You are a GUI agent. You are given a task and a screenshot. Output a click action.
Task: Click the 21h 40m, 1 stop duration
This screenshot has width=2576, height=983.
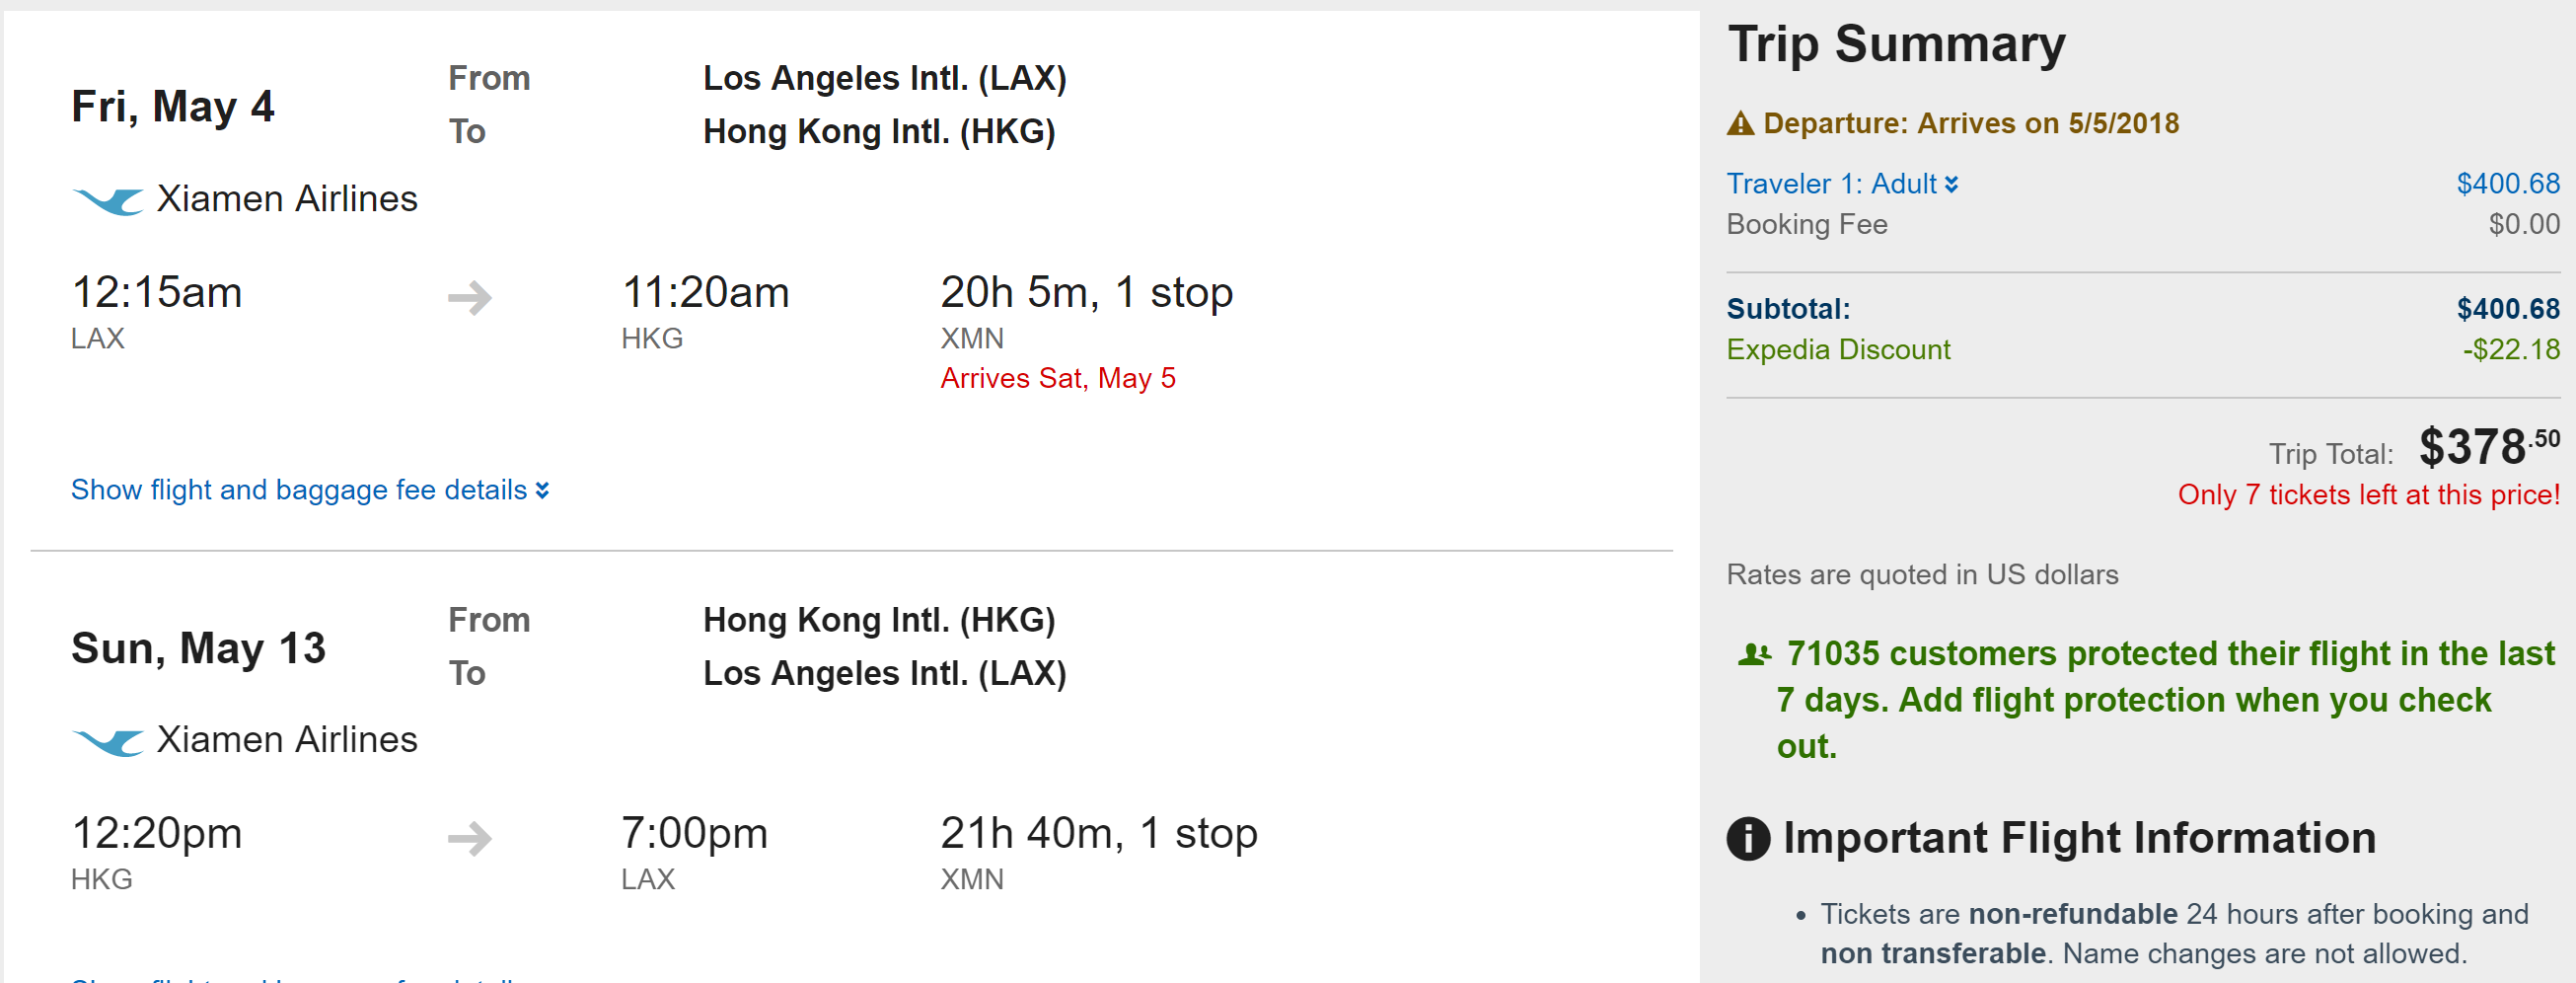pyautogui.click(x=1098, y=834)
